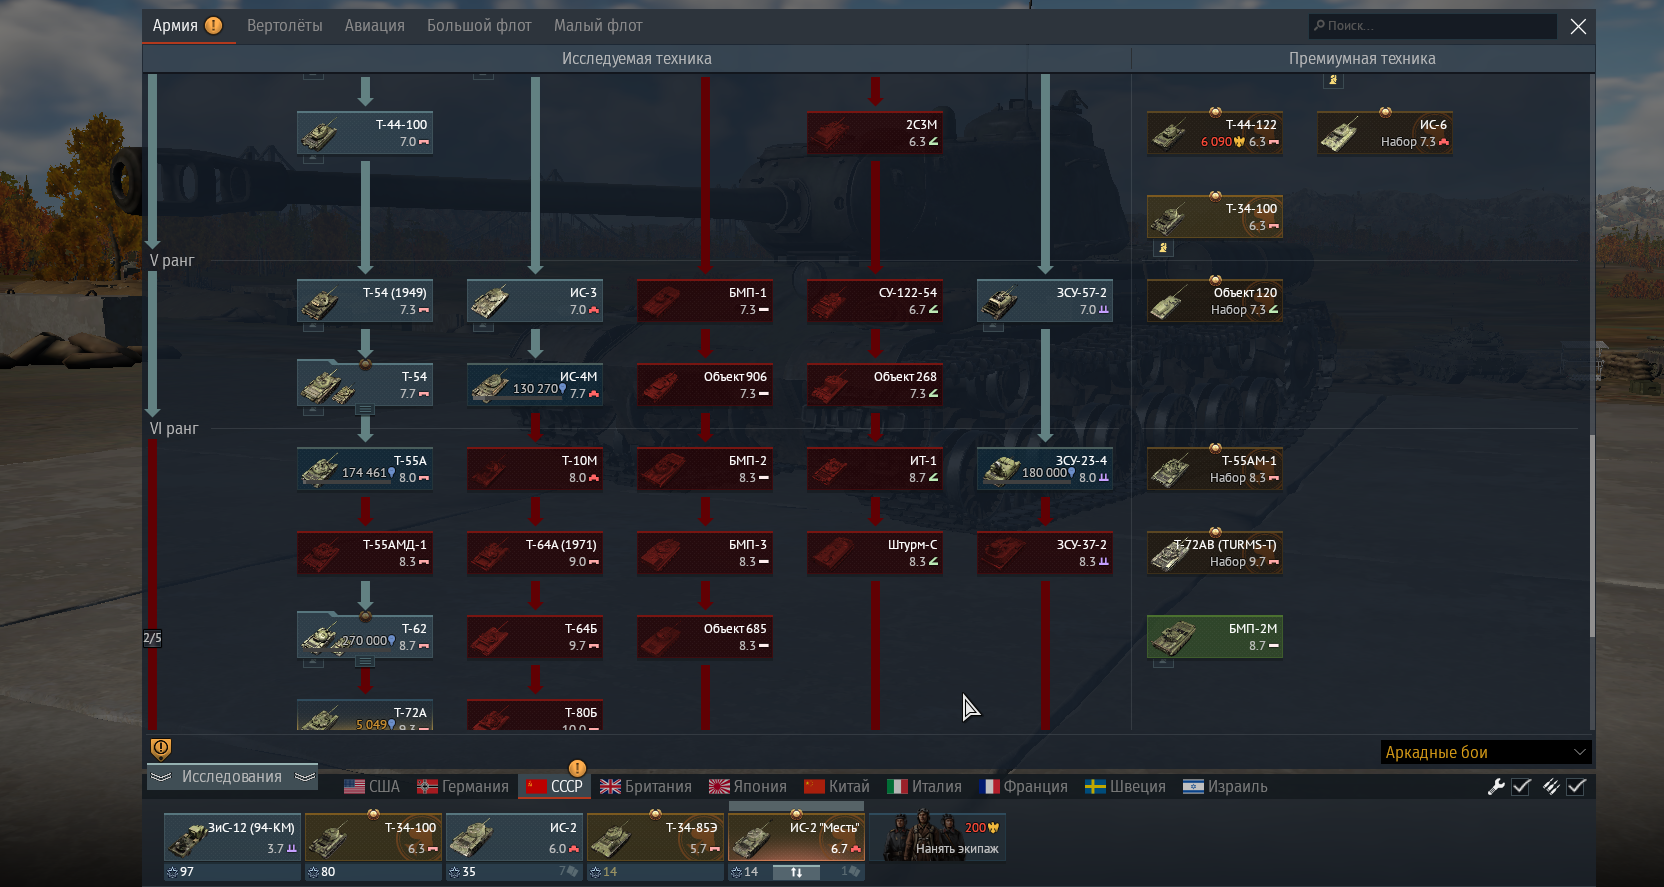This screenshot has width=1664, height=887.
Task: Select the Т-34-100 crew slot
Action: [x=373, y=838]
